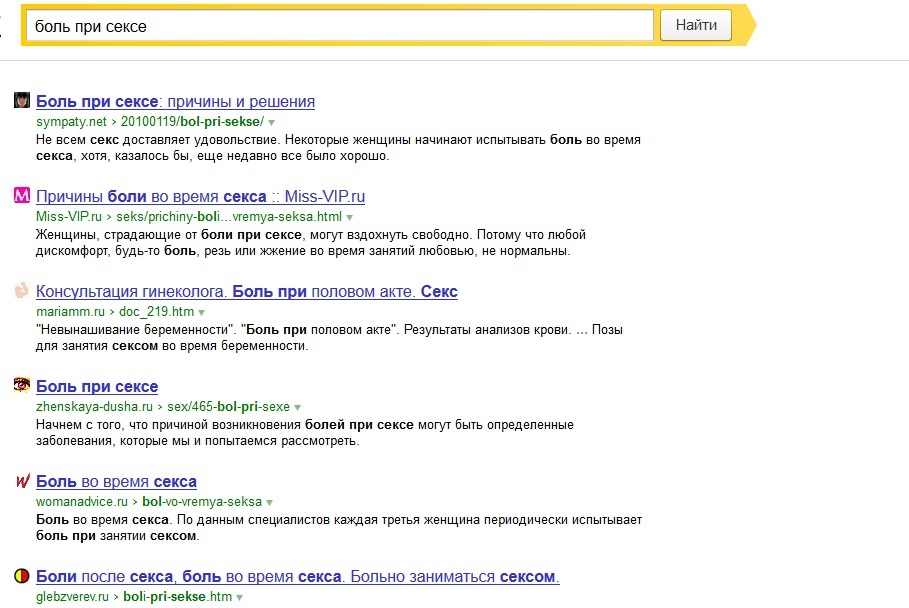
Task: Click the Miss-VIP.ru green domain link
Action: [x=68, y=217]
